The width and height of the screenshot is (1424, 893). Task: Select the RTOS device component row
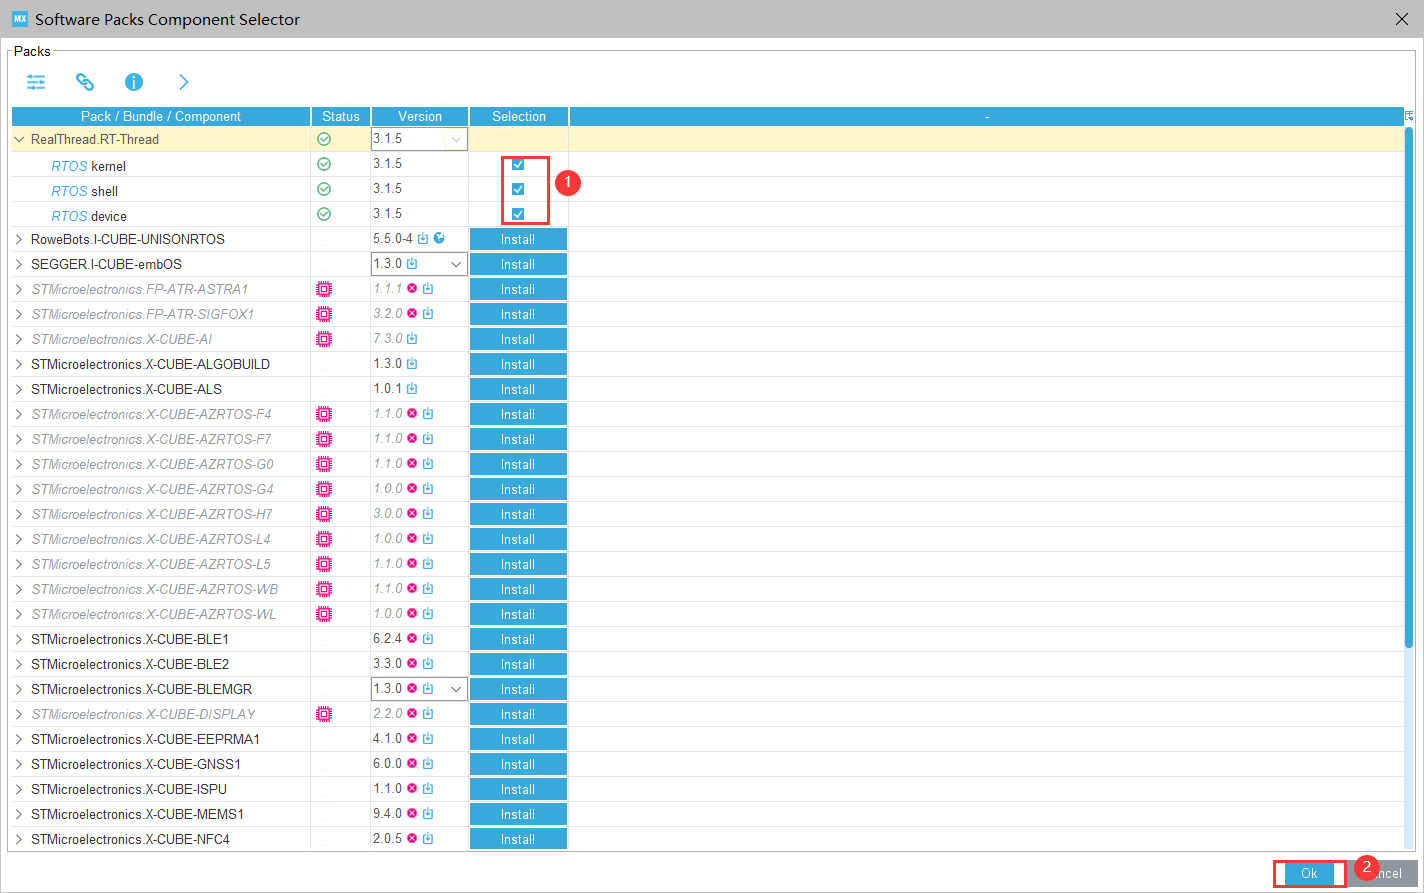[x=89, y=215]
